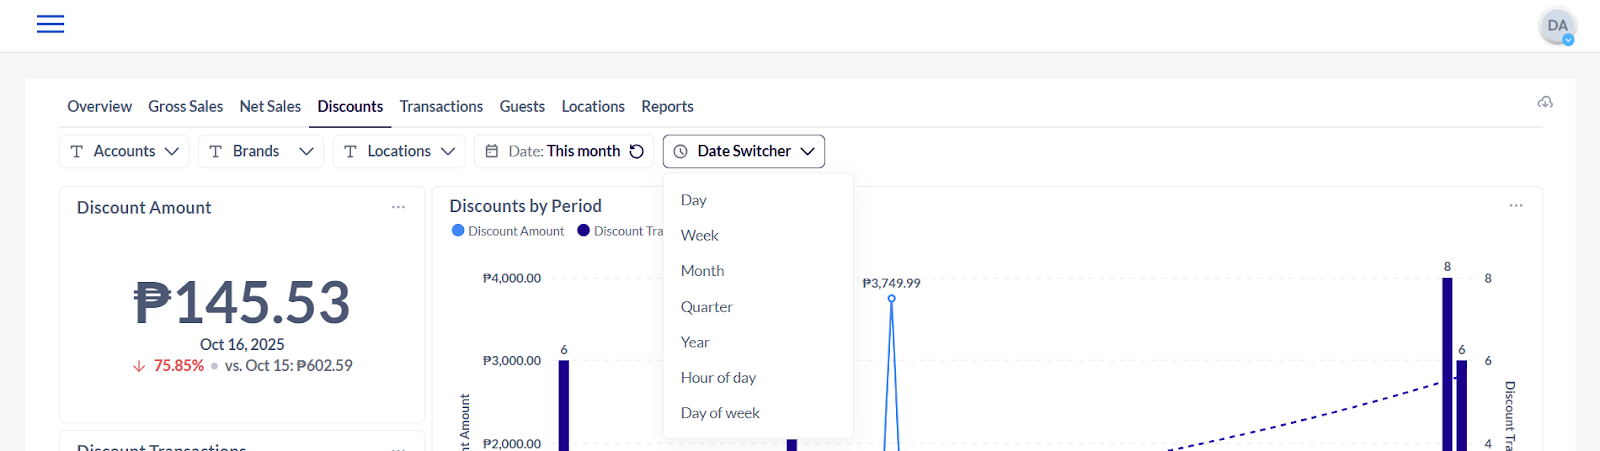Expand the Accounts filter dropdown

124,151
